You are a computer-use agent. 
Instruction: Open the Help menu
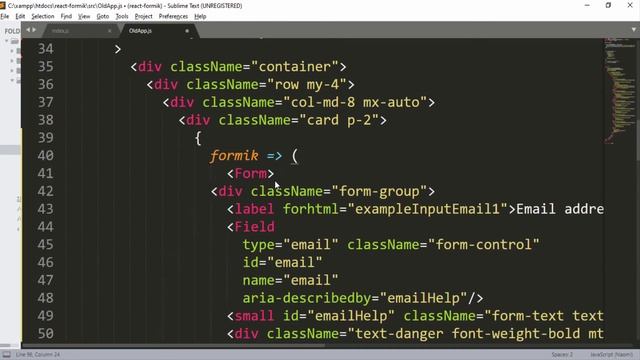200,16
